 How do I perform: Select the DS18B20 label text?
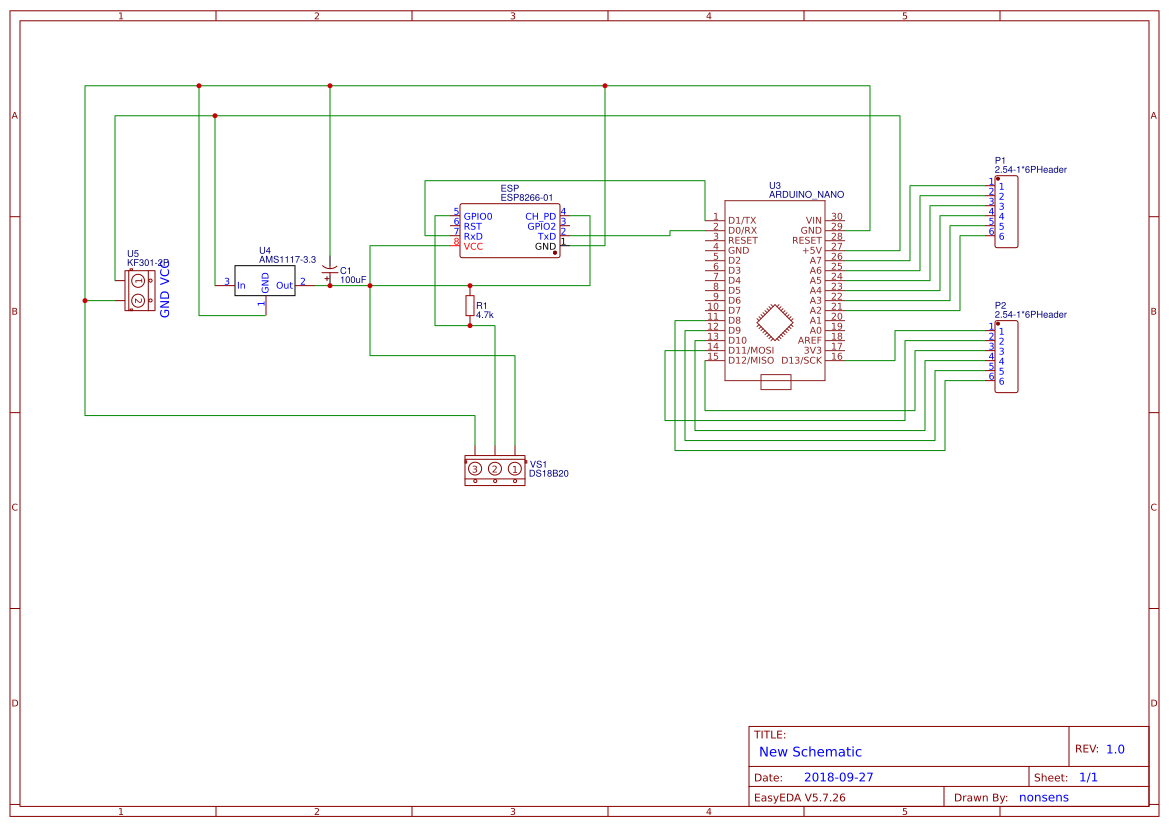(549, 474)
